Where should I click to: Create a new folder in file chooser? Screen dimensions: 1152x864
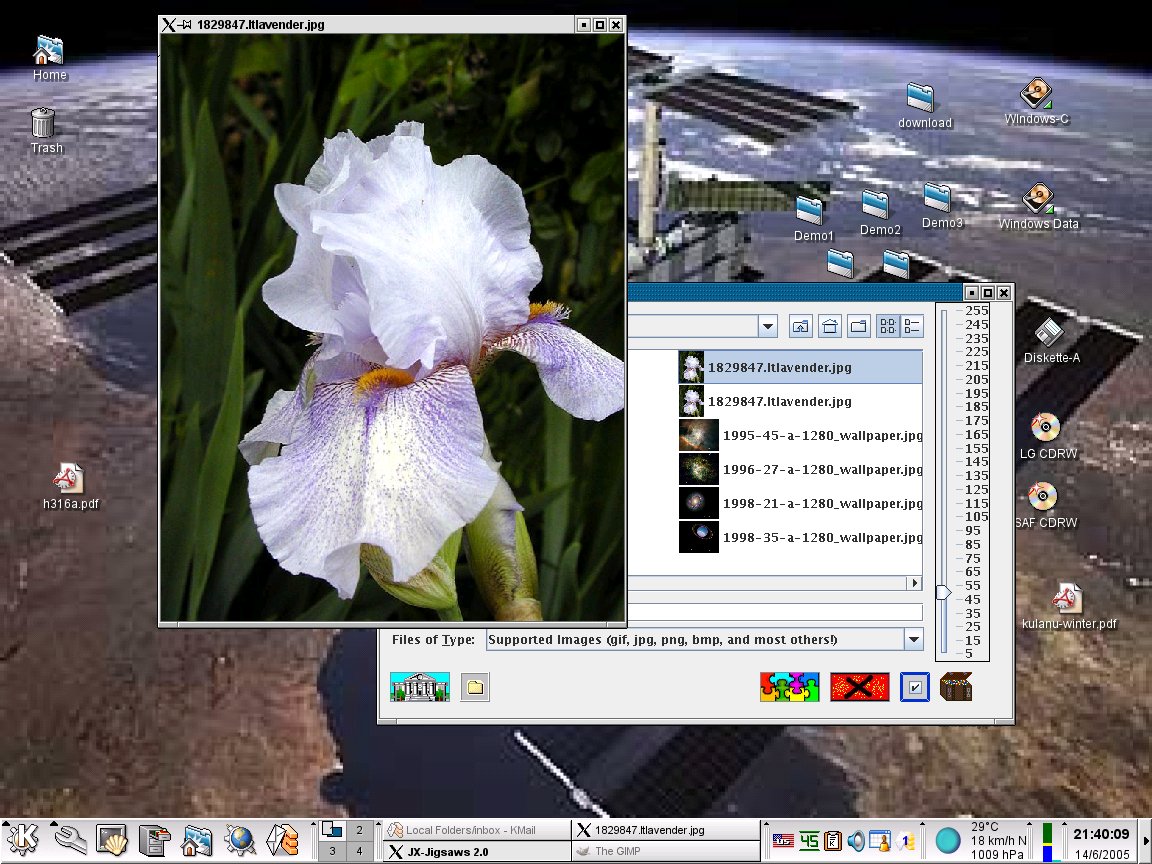click(858, 326)
